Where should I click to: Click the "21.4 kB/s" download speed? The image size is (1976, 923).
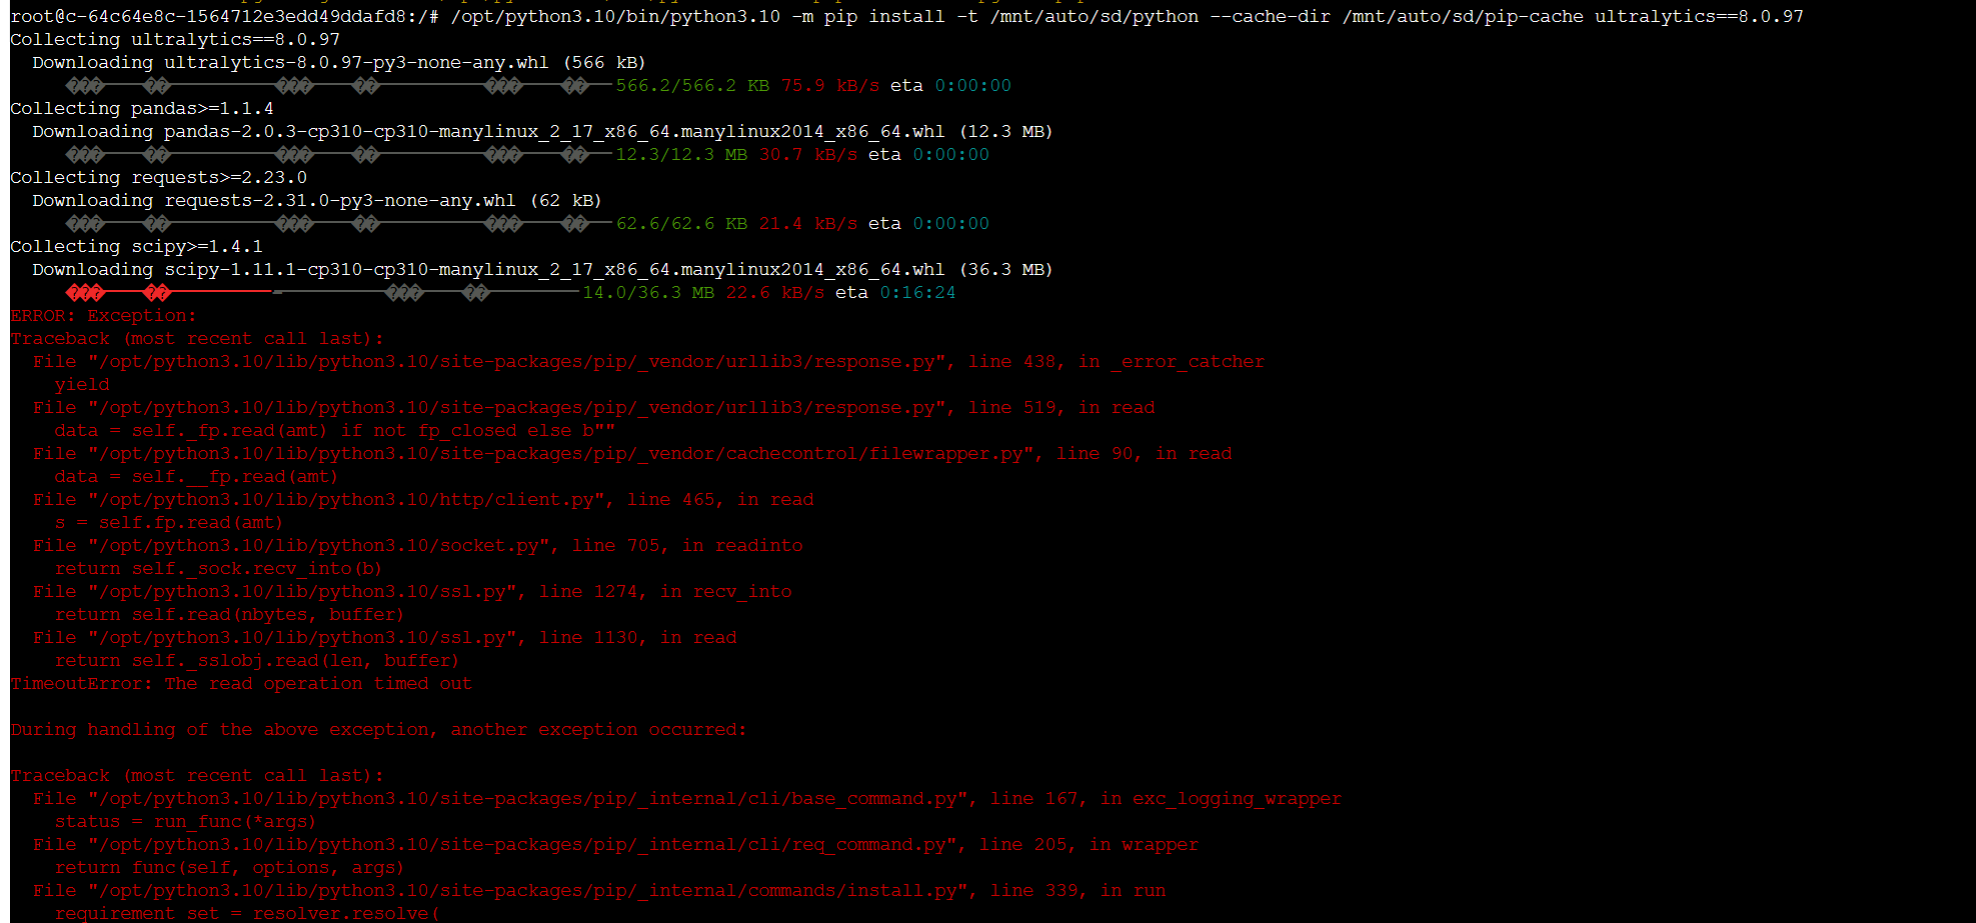808,223
